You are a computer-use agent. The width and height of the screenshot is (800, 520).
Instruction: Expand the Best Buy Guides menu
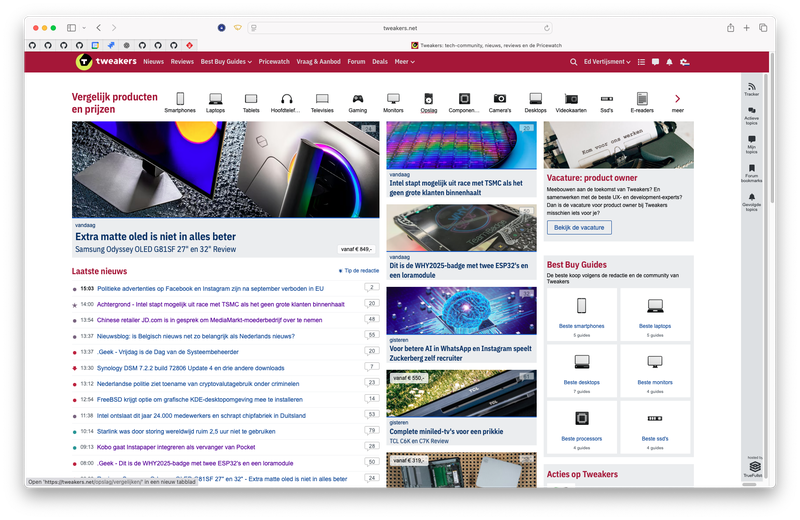pos(226,62)
